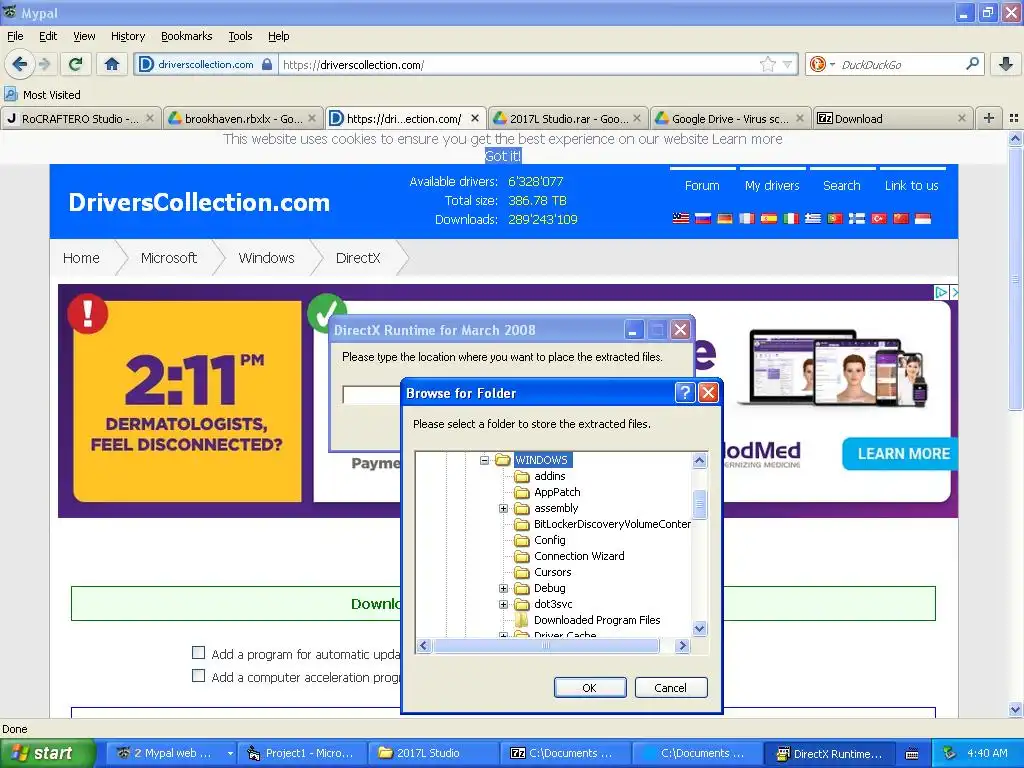Open a new tab with plus icon
1024x768 pixels.
[x=989, y=118]
